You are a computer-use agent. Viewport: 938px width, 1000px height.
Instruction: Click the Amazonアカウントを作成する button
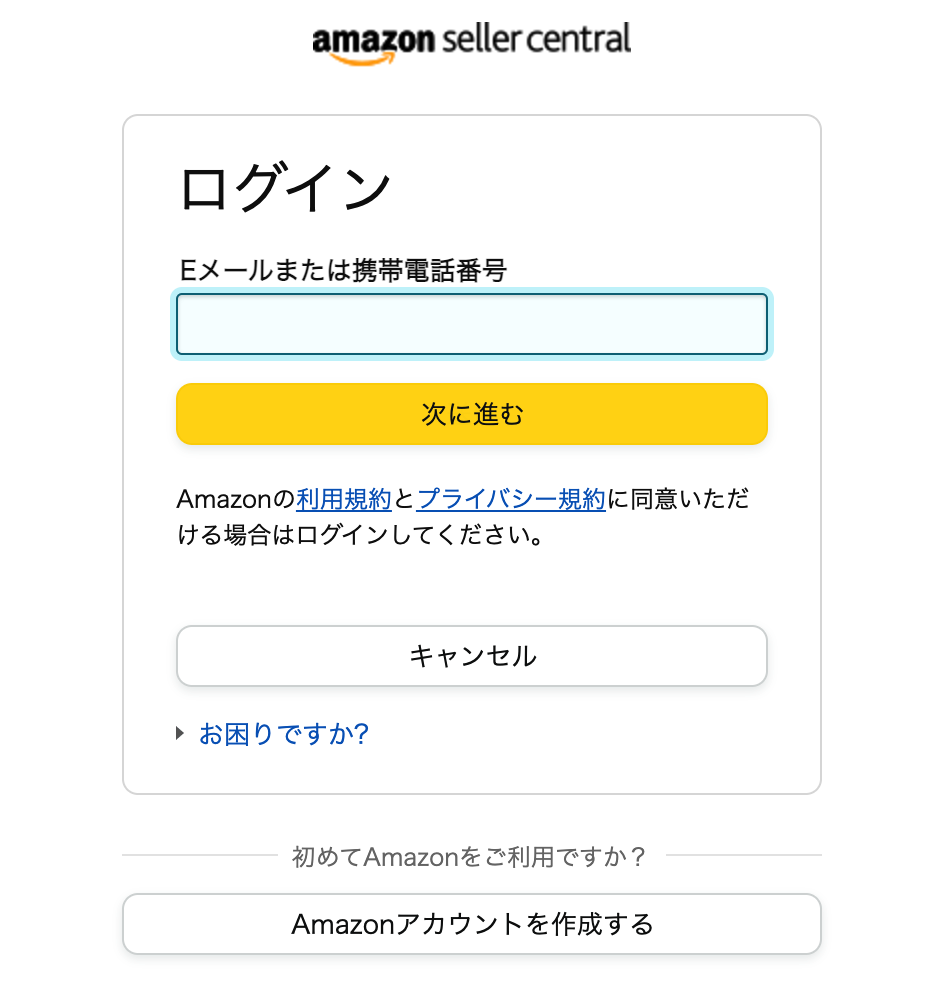(471, 924)
